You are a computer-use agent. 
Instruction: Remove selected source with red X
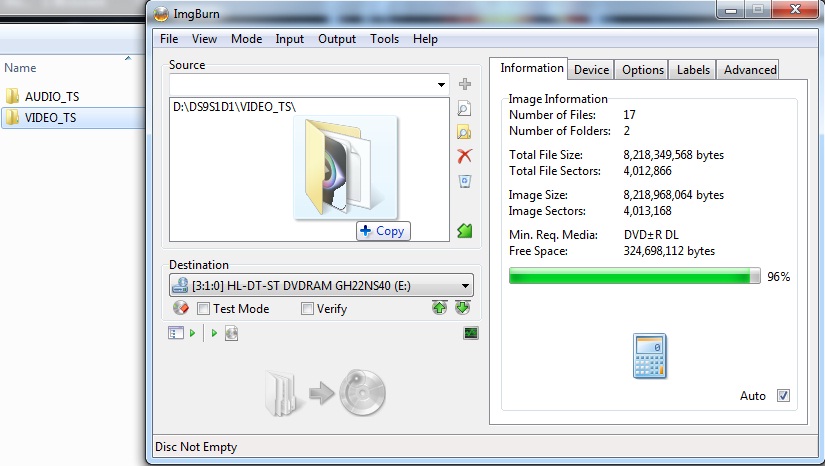(465, 156)
